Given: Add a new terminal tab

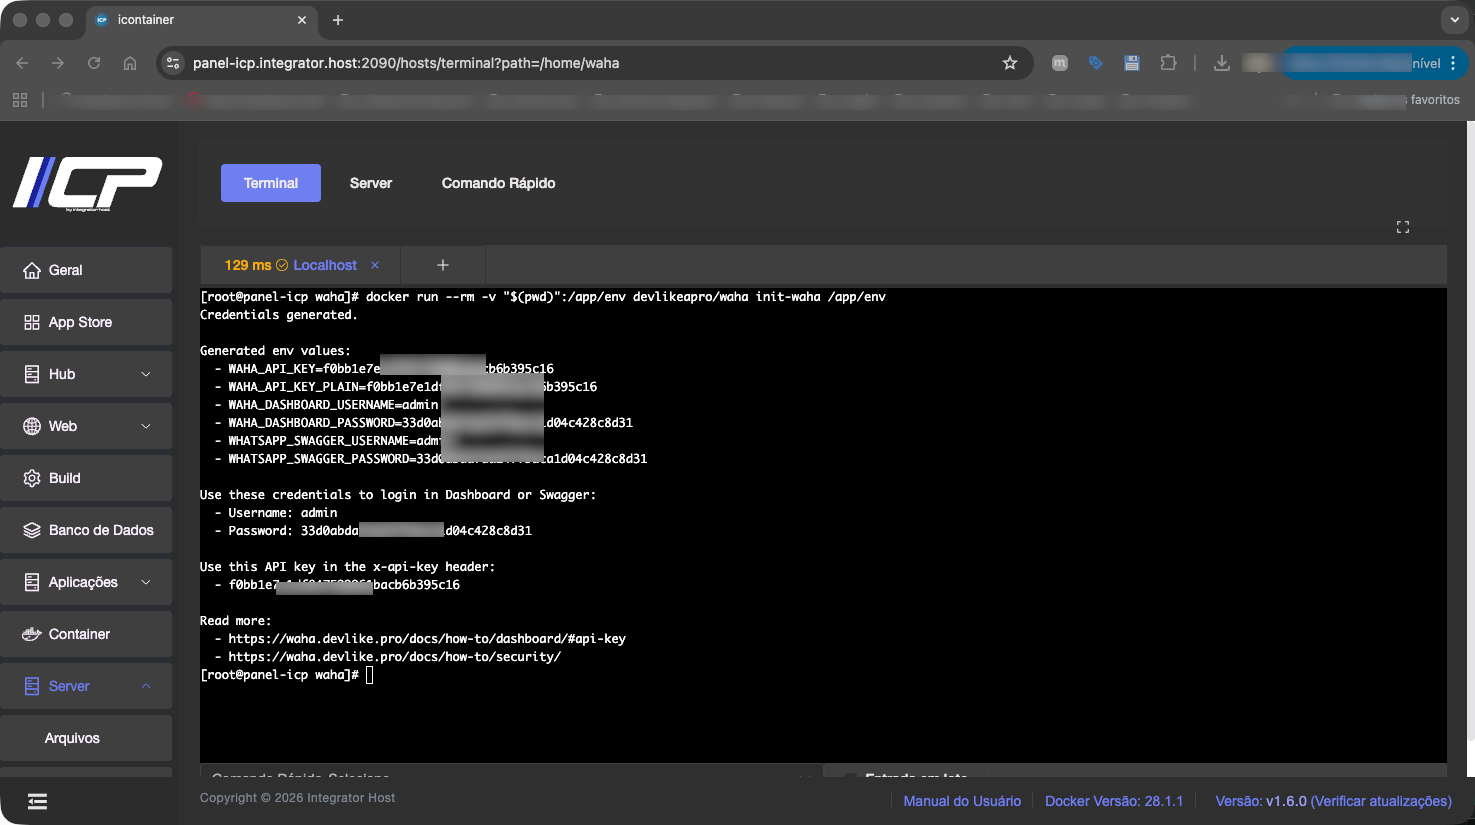Looking at the screenshot, I should click(443, 265).
